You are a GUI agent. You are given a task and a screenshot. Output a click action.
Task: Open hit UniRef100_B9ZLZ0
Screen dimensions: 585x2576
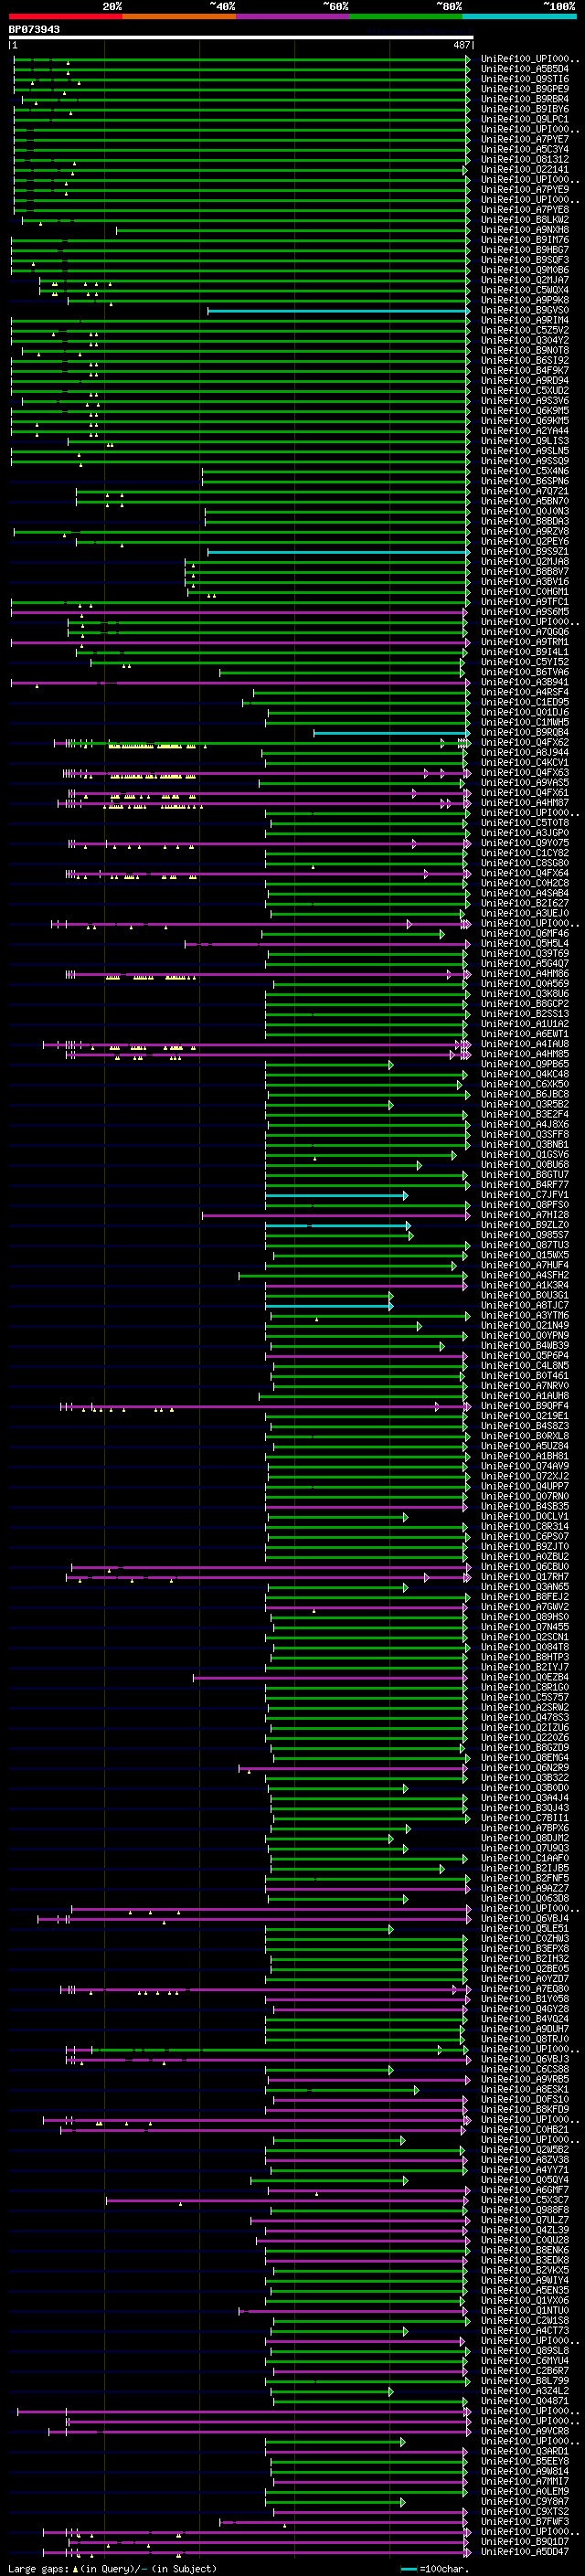[x=525, y=1224]
